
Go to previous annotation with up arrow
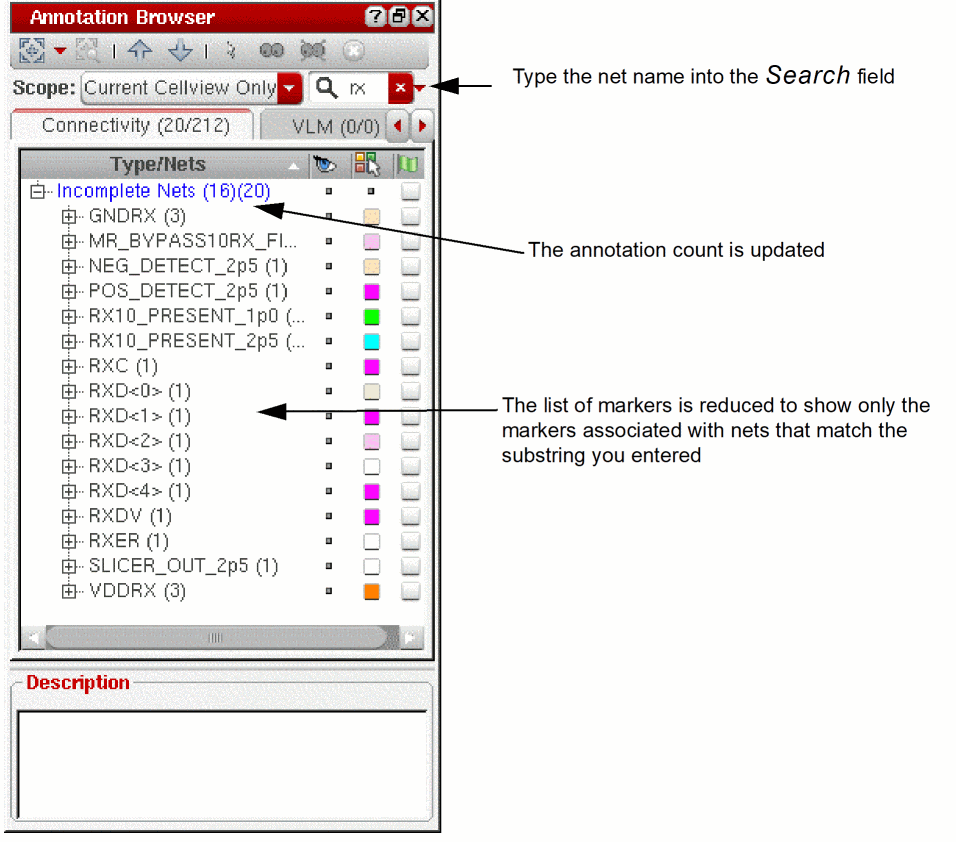click(140, 50)
